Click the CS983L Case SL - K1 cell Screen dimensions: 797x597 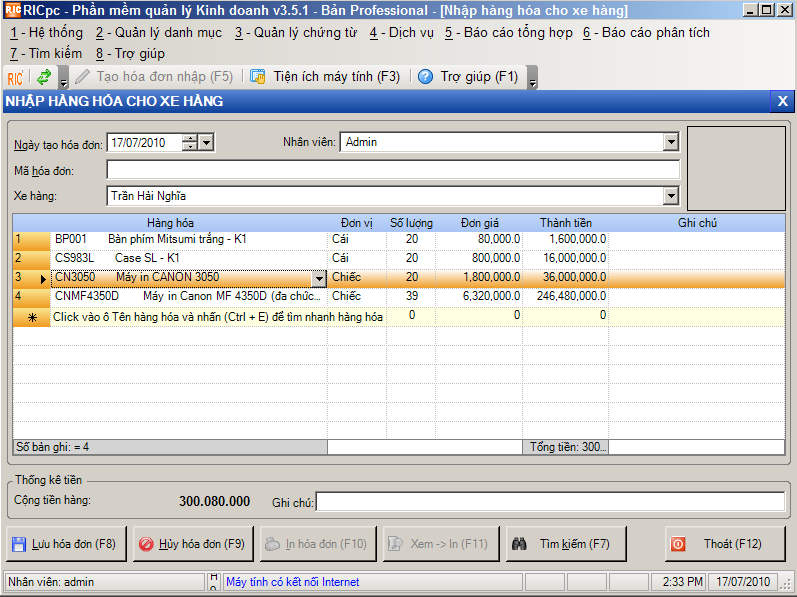189,259
